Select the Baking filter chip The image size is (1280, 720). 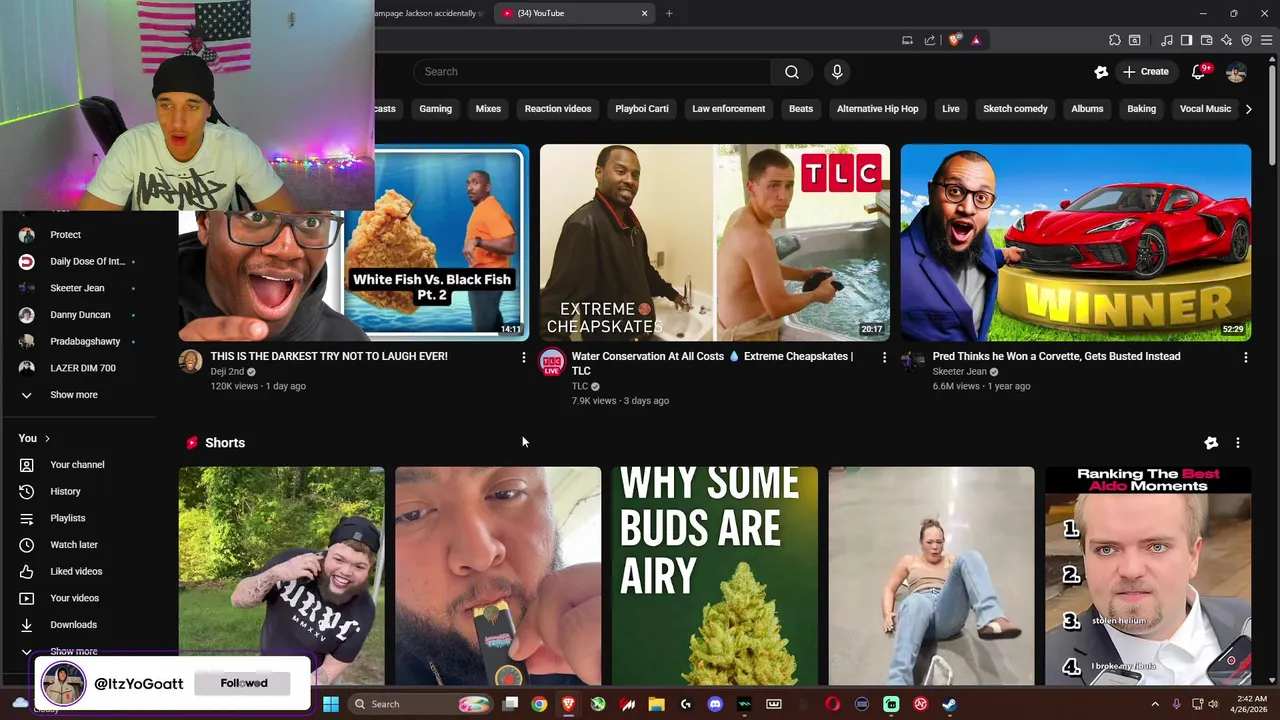(1141, 109)
